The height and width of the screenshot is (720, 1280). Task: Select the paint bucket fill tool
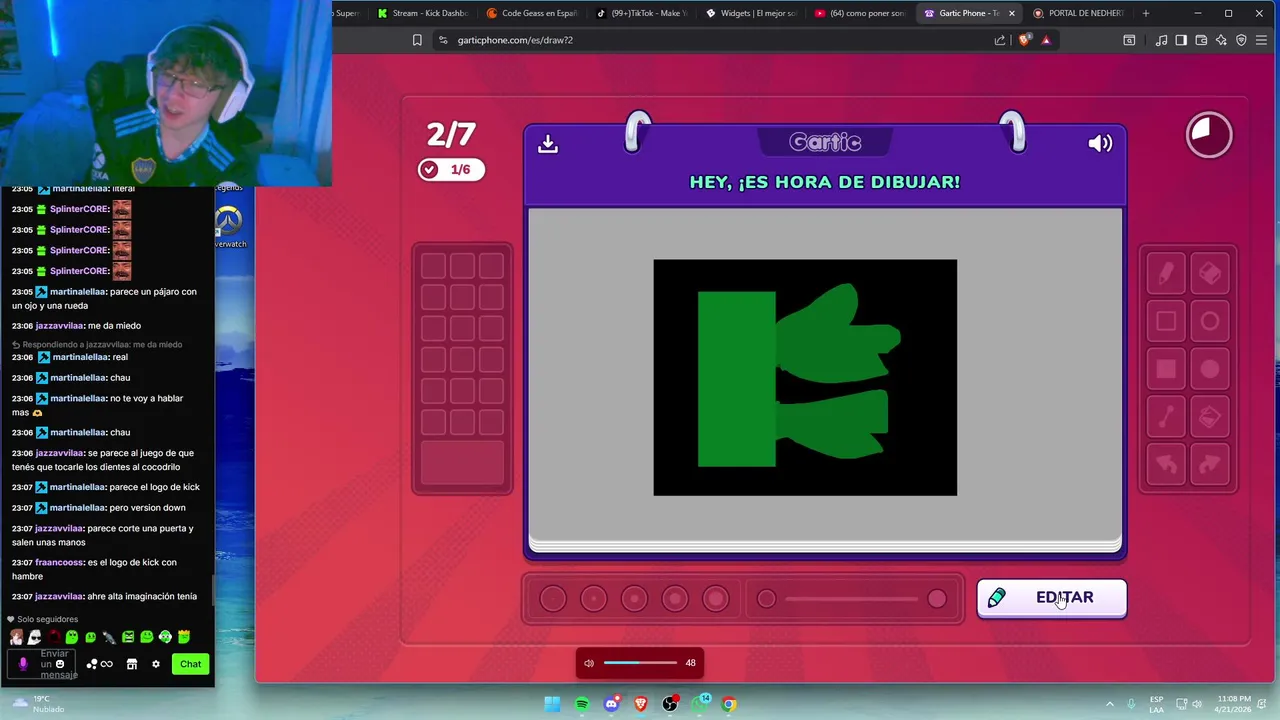click(x=1210, y=417)
